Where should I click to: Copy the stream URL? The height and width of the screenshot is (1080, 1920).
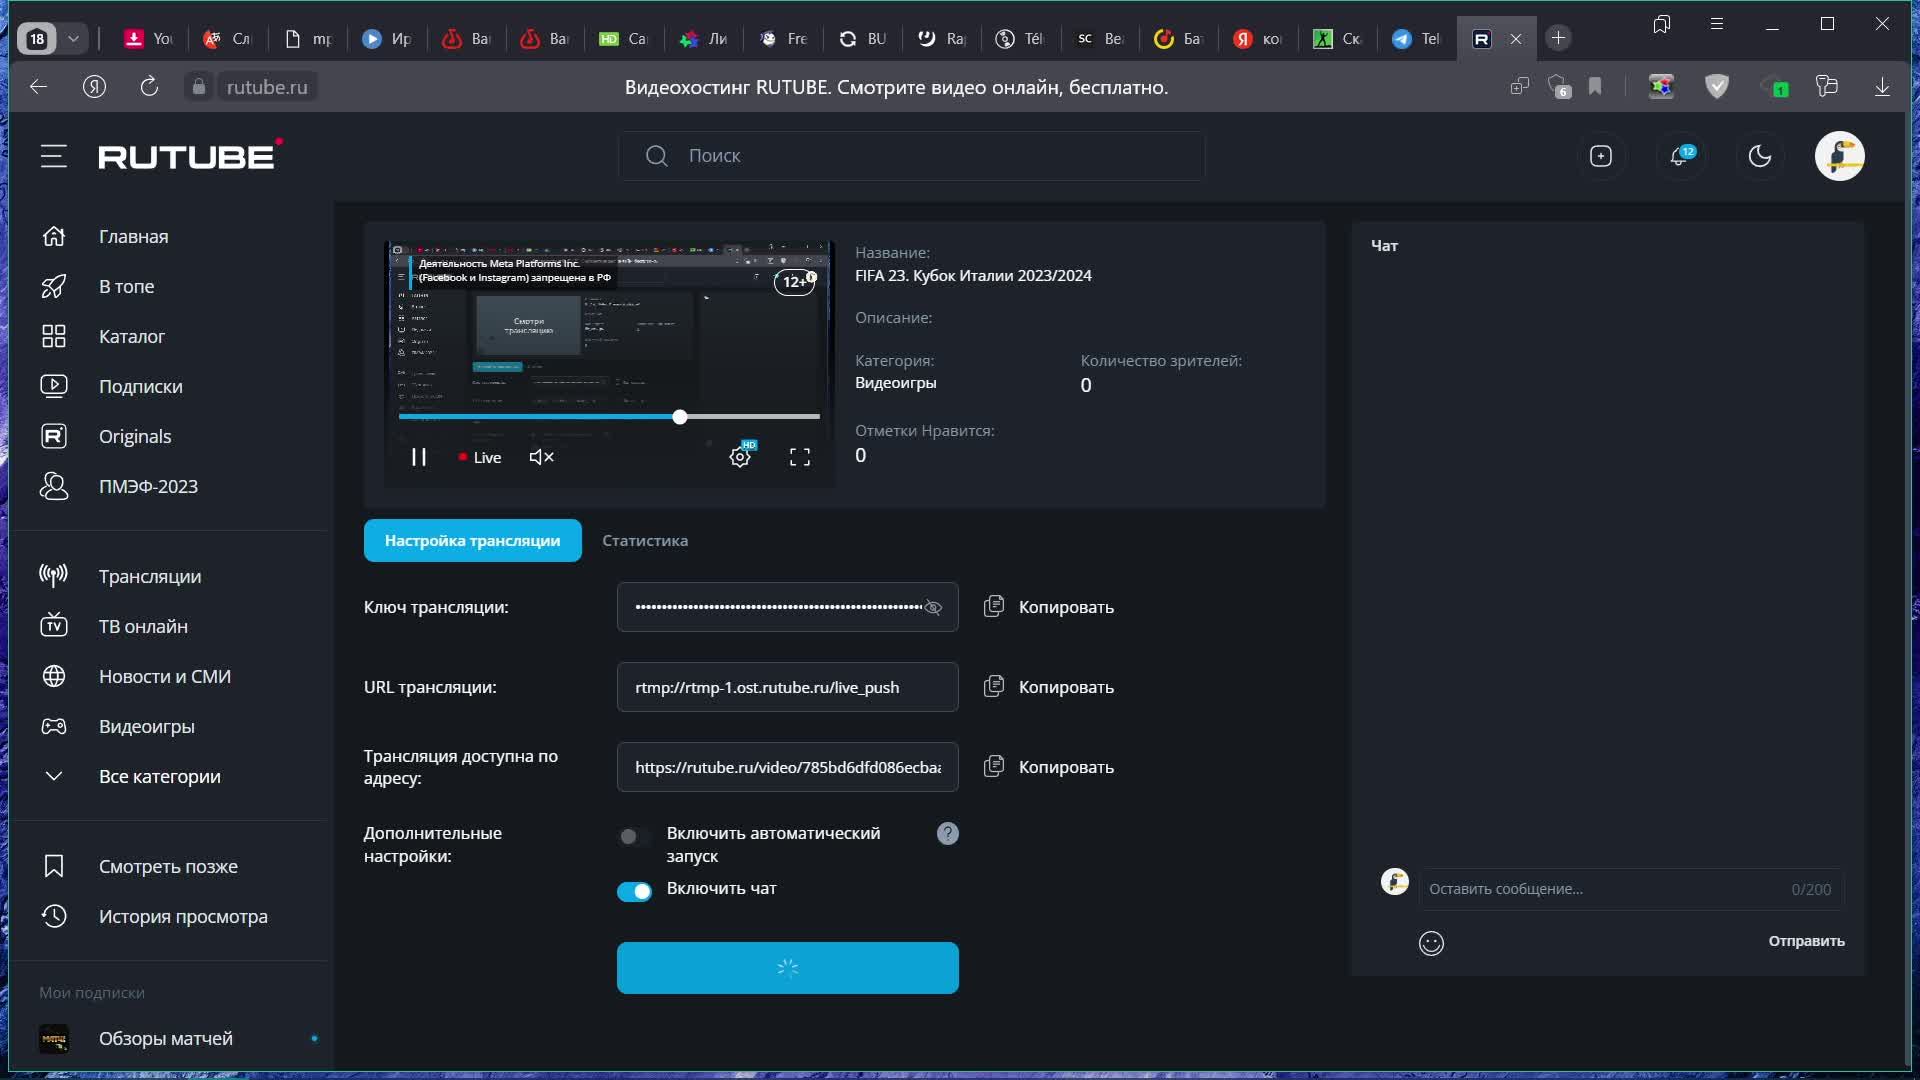tap(1049, 687)
